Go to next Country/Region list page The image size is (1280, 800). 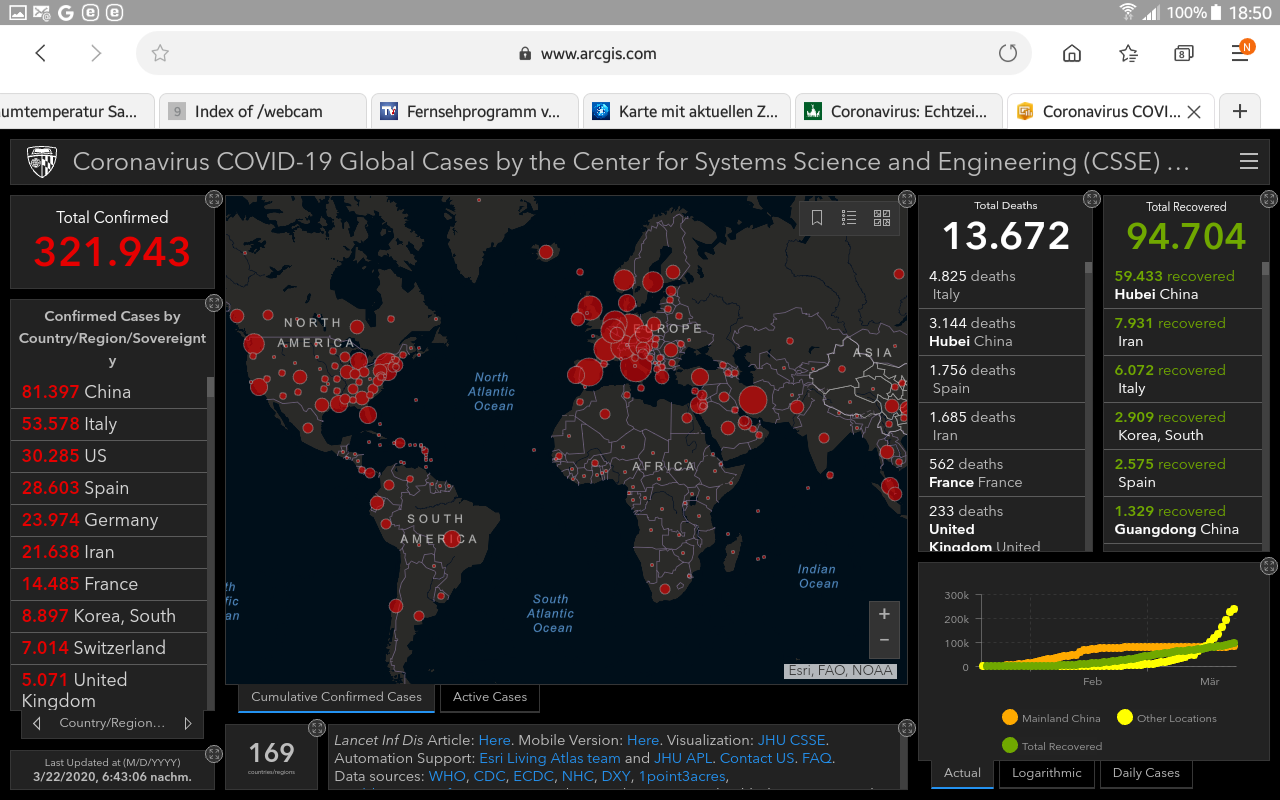187,723
